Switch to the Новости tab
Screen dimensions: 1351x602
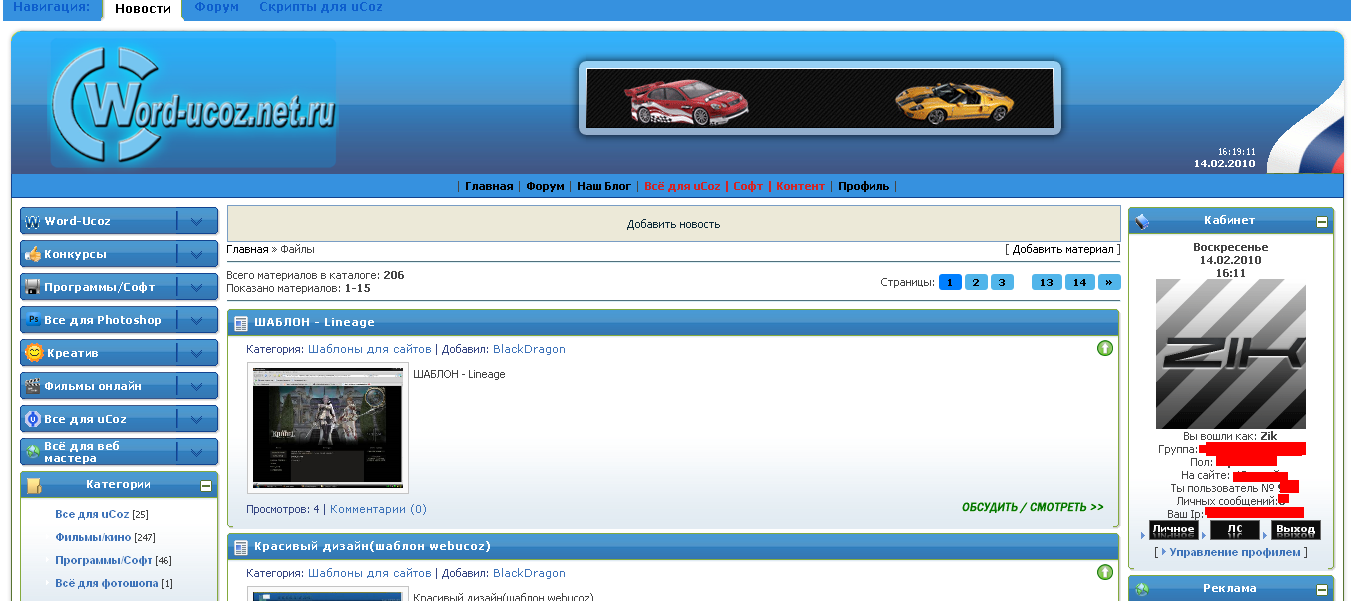pyautogui.click(x=142, y=9)
